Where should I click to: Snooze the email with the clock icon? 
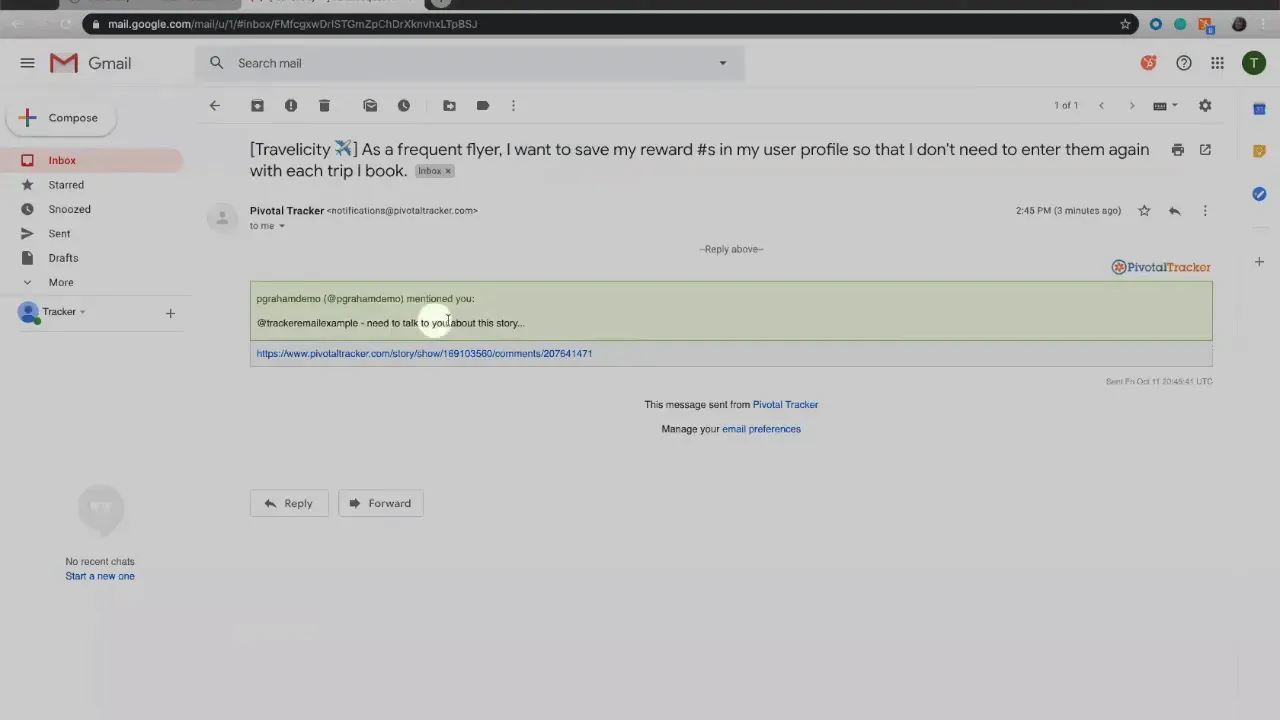tap(404, 105)
